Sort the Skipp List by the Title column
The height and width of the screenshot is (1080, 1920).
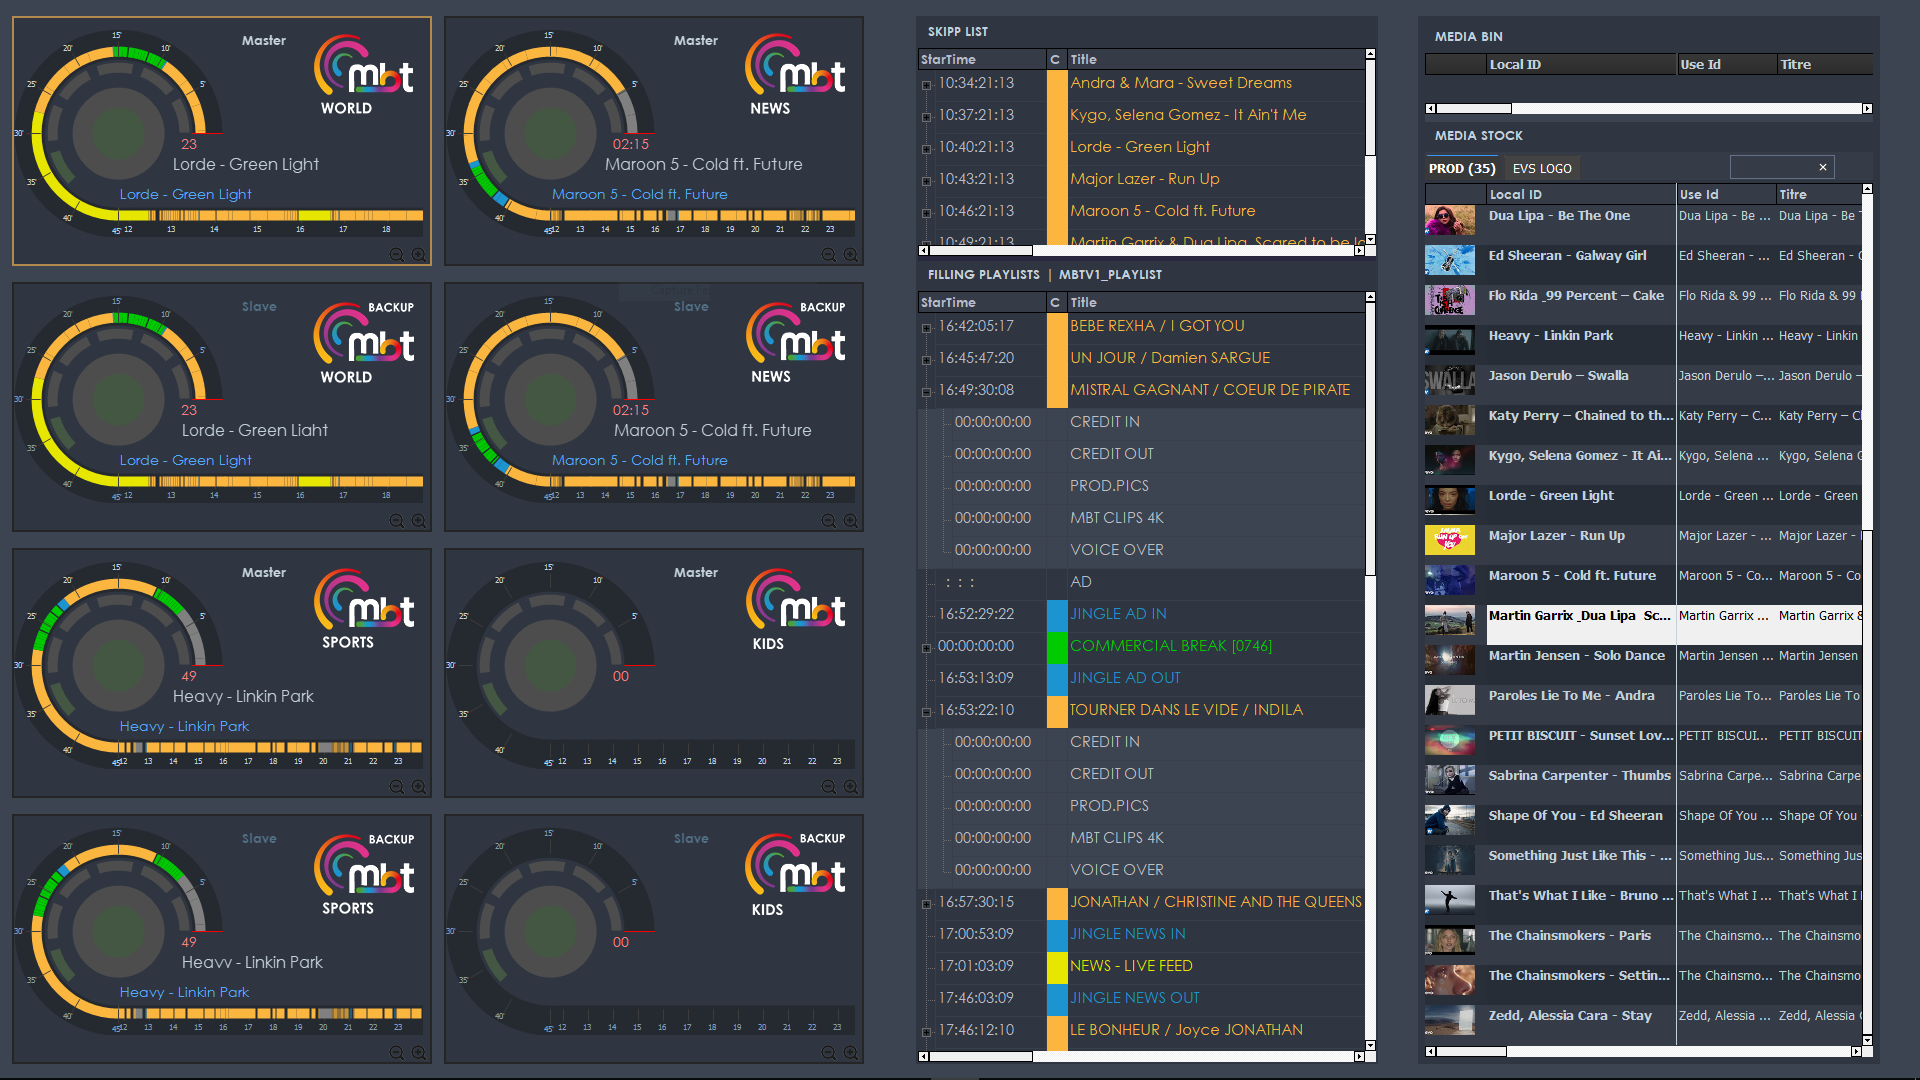click(1083, 59)
